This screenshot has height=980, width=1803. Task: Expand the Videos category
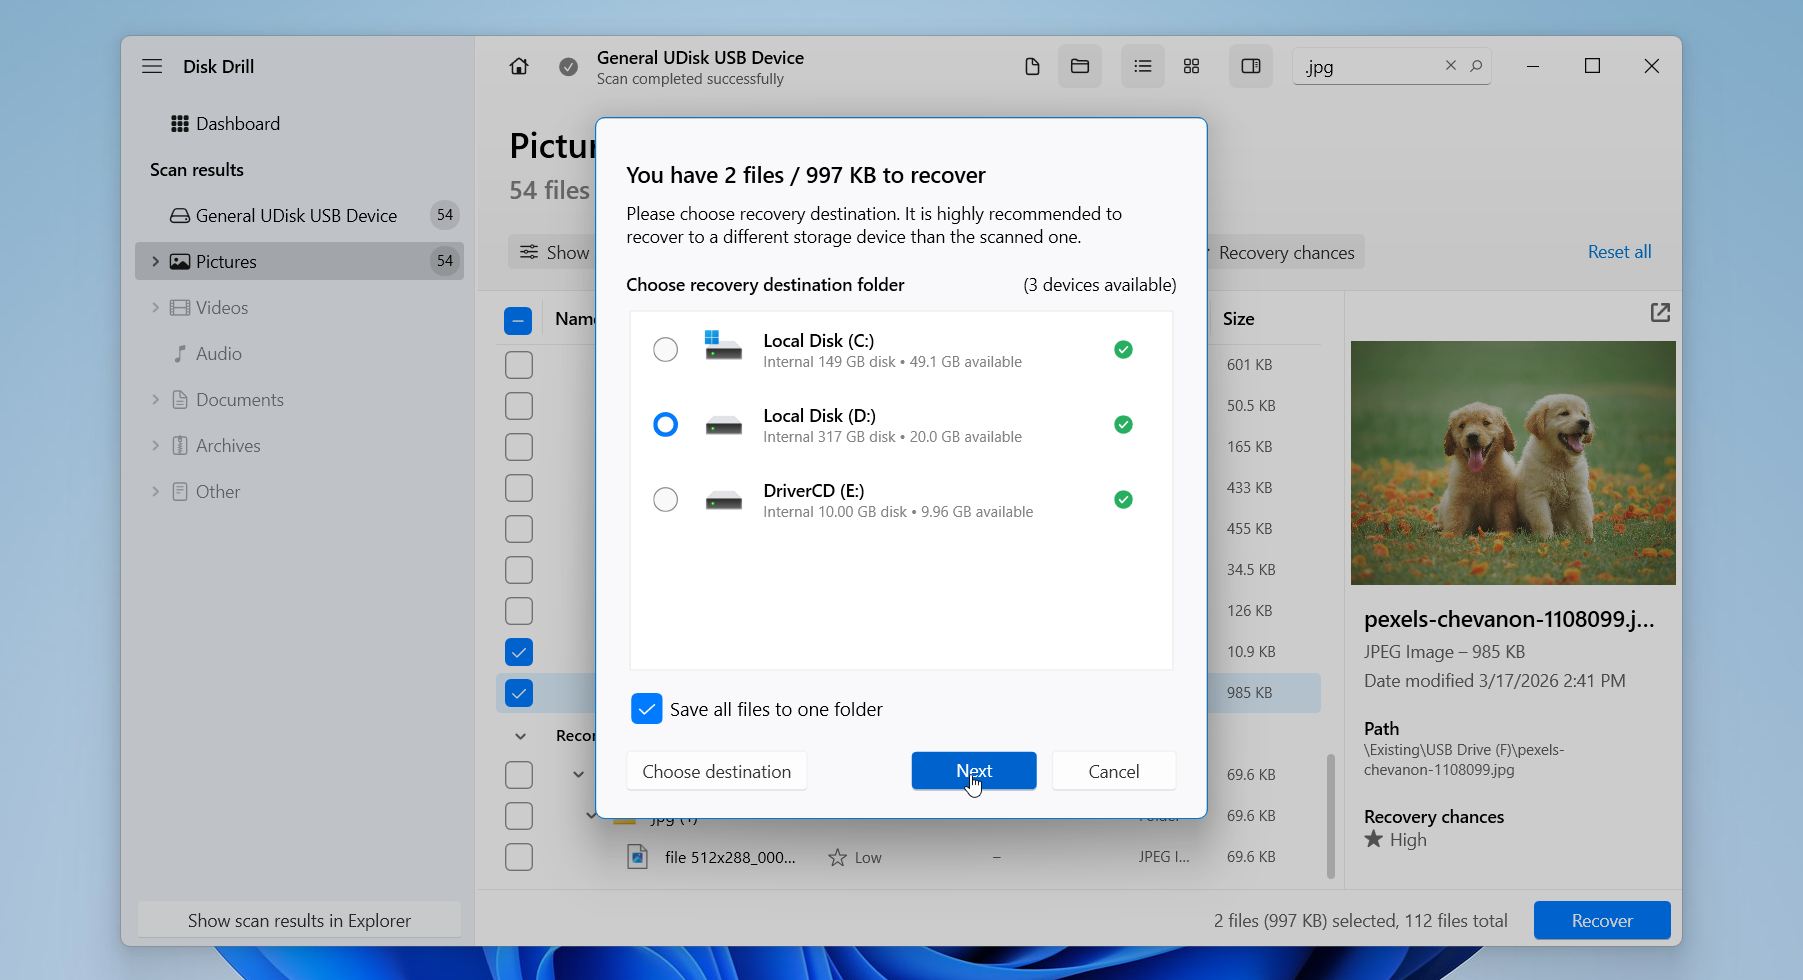(156, 307)
